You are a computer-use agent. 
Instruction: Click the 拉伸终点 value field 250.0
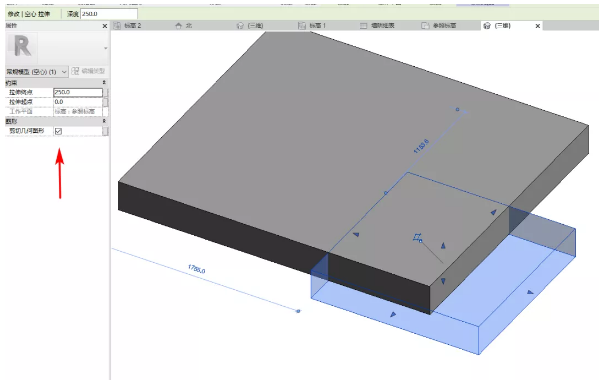click(78, 92)
